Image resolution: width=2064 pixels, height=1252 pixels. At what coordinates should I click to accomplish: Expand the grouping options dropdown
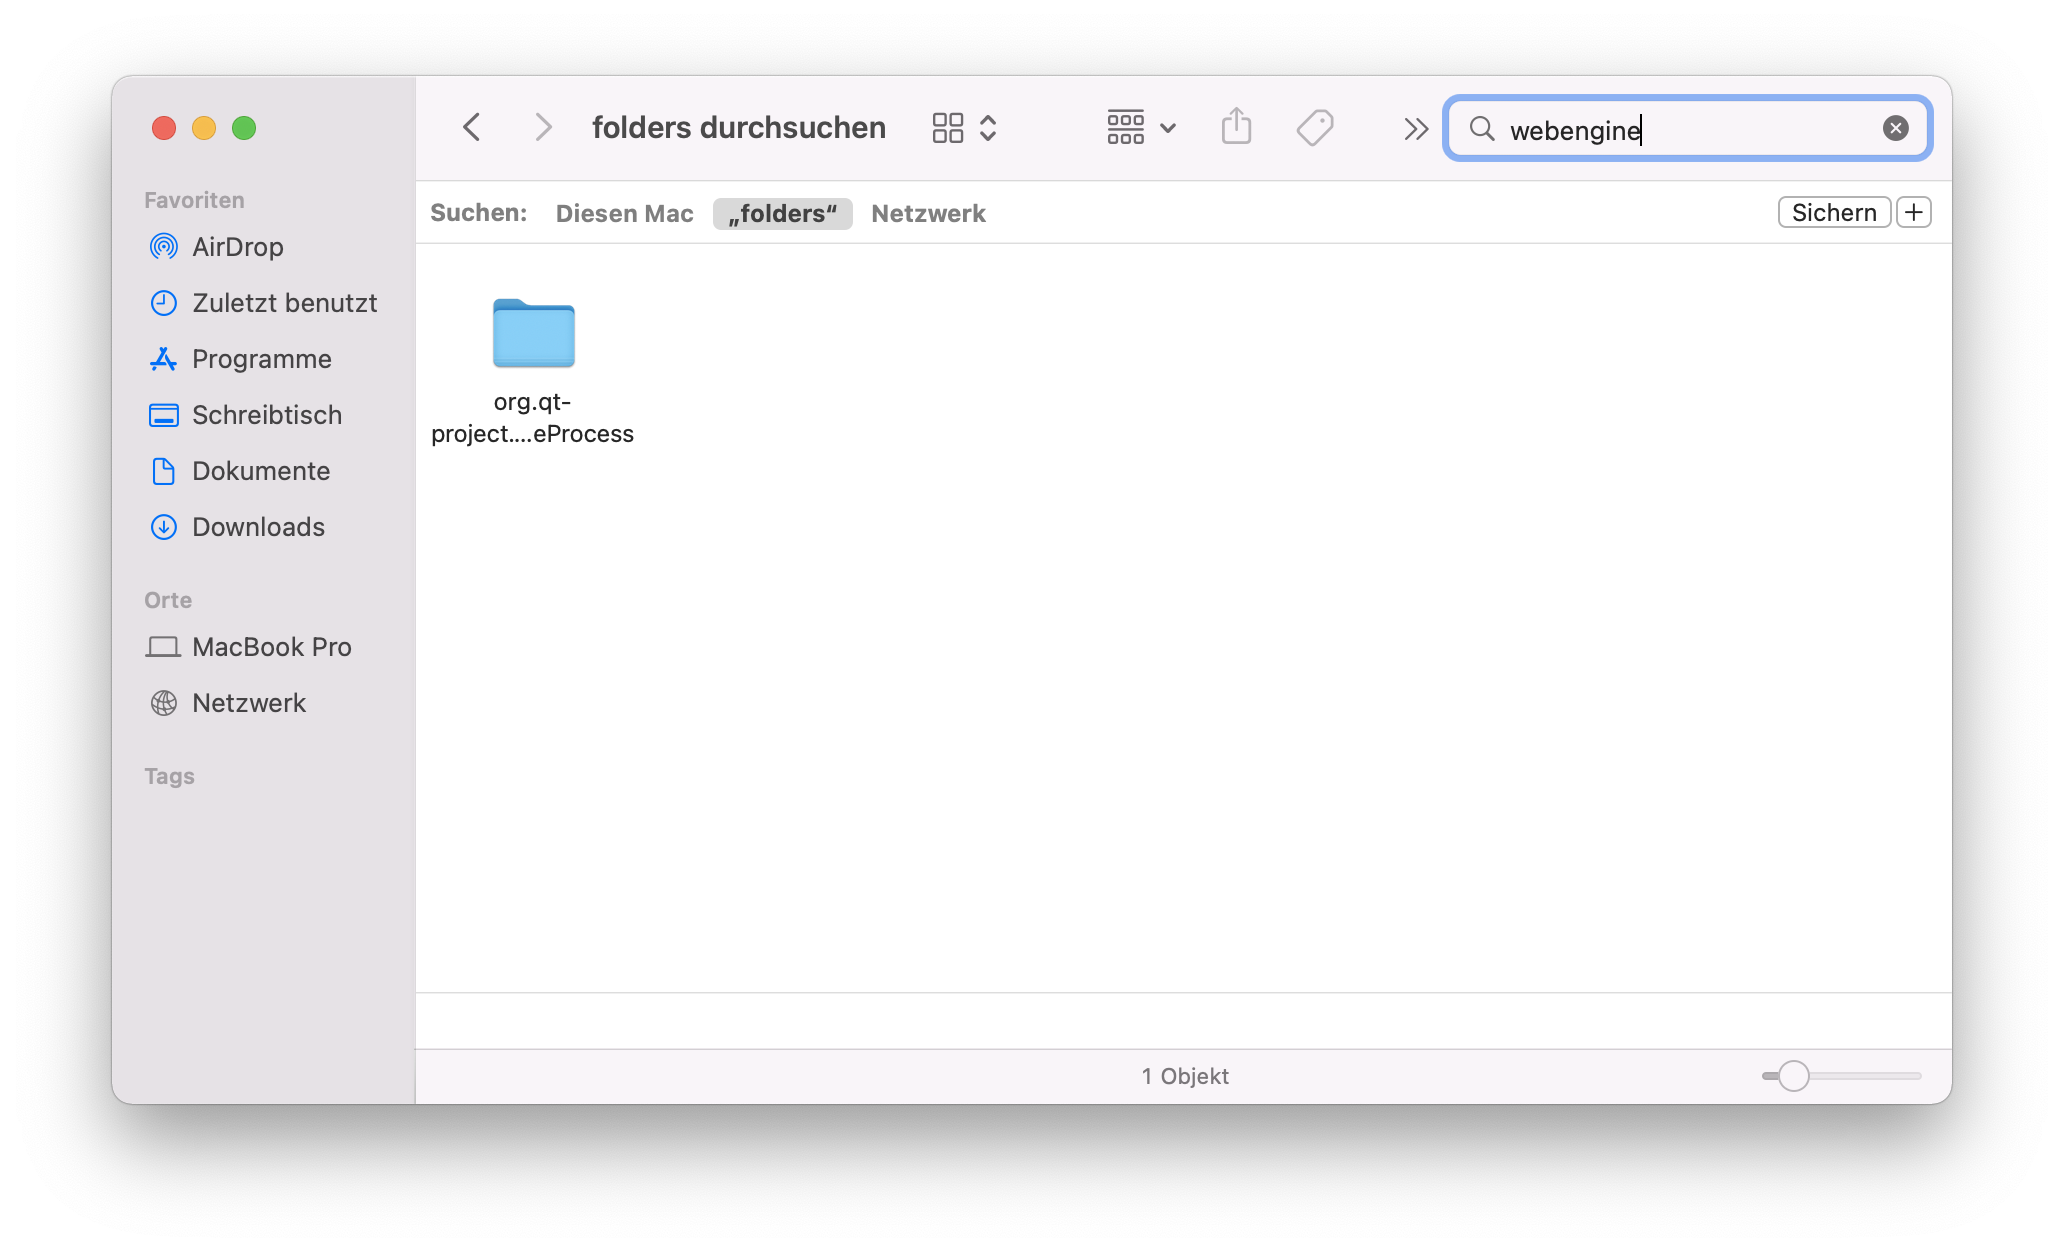coord(1141,128)
